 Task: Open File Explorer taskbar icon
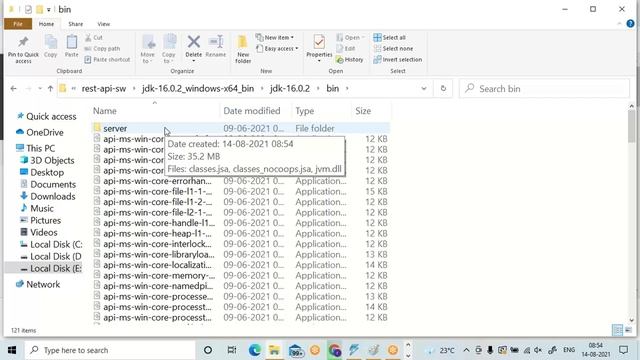[x=274, y=350]
